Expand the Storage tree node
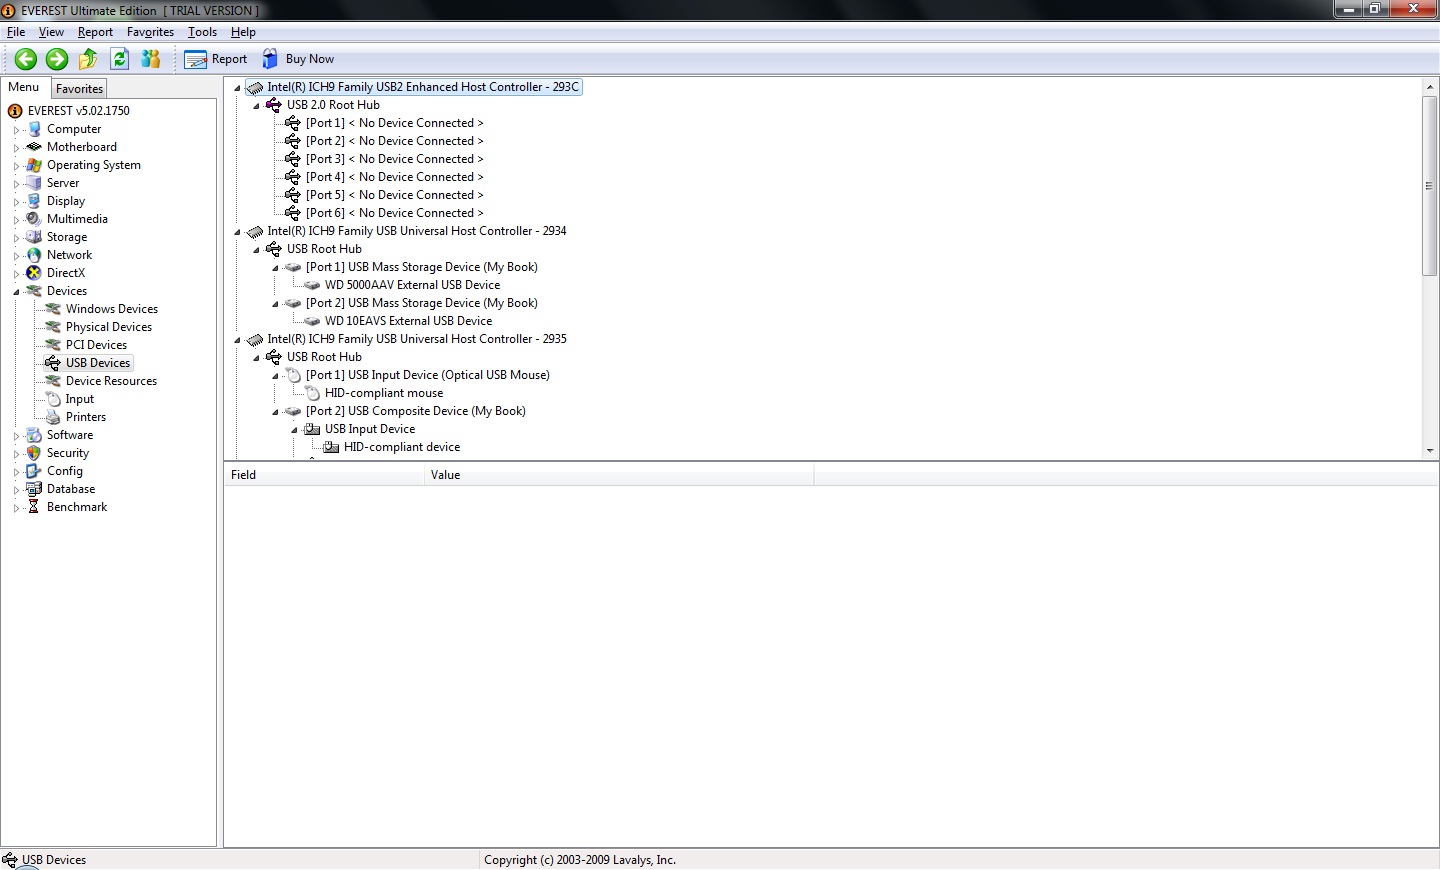 [x=16, y=238]
